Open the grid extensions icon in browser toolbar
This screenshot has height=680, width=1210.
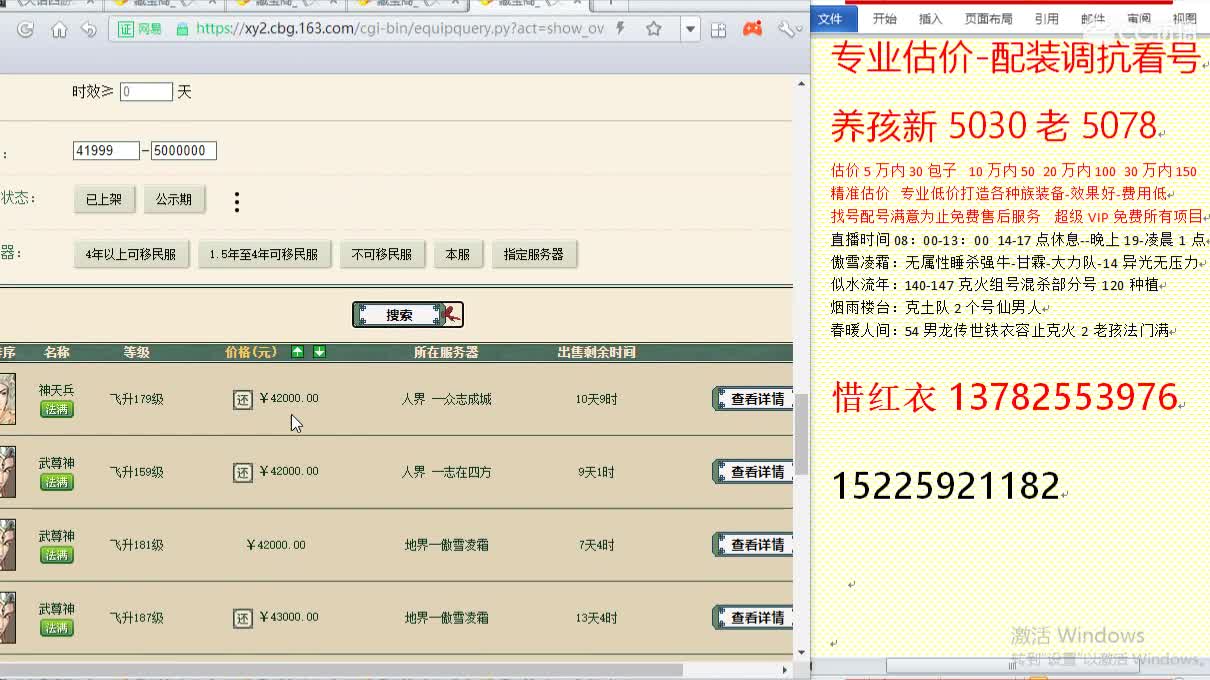[719, 30]
